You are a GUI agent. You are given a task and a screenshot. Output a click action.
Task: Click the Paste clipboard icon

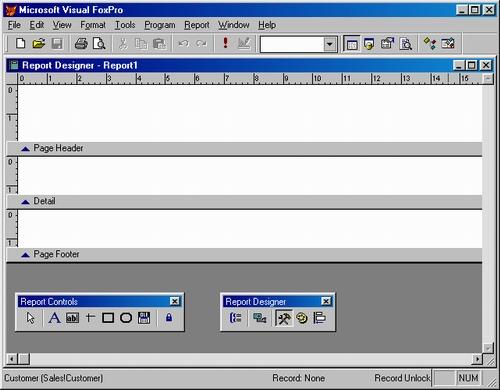pyautogui.click(x=159, y=44)
